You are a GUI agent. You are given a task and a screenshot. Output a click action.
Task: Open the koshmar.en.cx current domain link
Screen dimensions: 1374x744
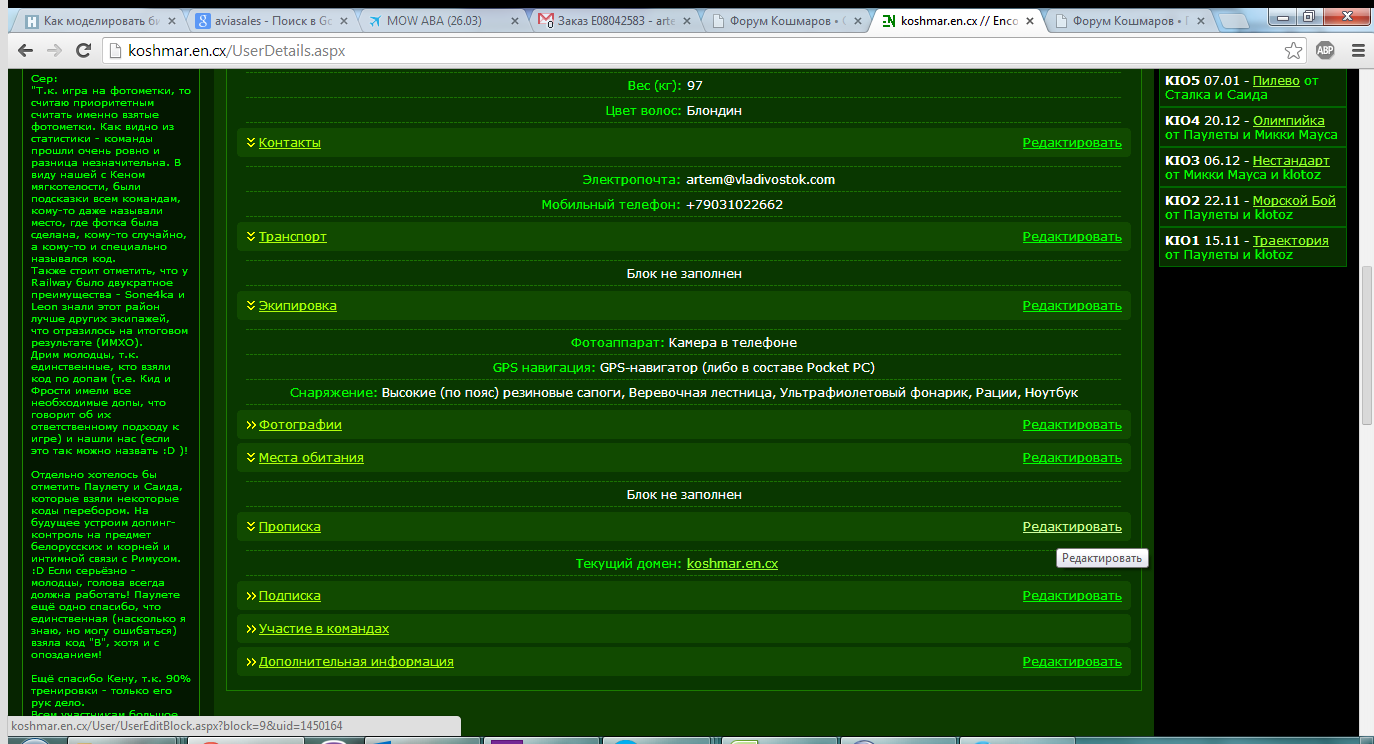[732, 564]
